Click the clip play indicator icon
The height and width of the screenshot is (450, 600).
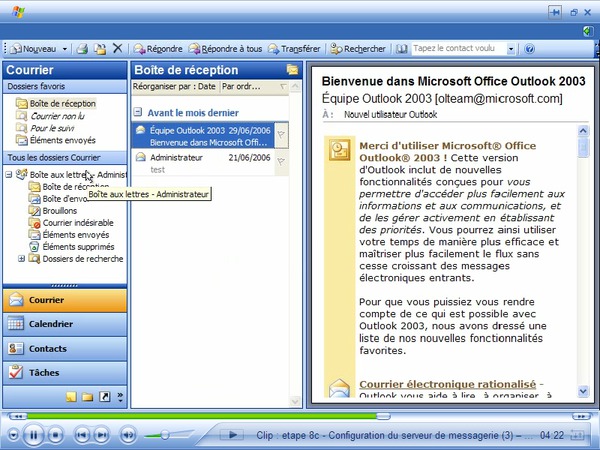(232, 435)
